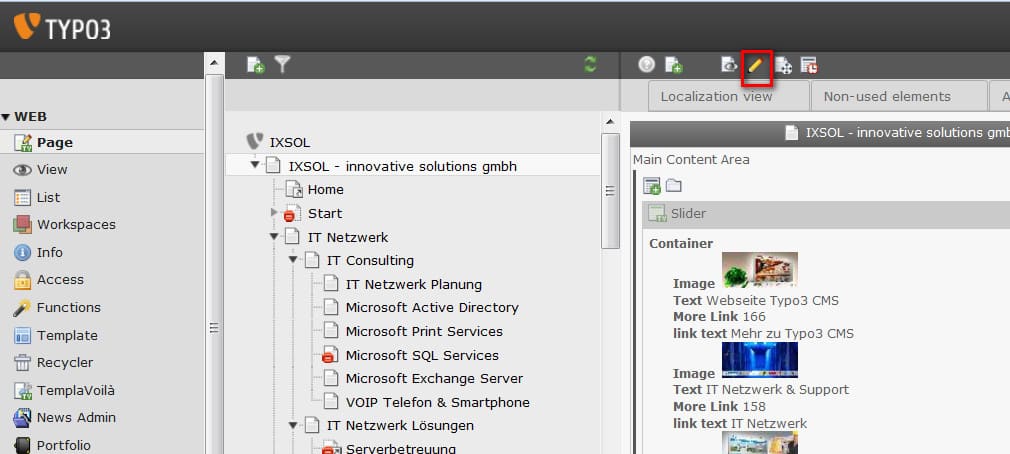
Task: Click the page tree scrollbar up arrow
Action: tap(609, 122)
